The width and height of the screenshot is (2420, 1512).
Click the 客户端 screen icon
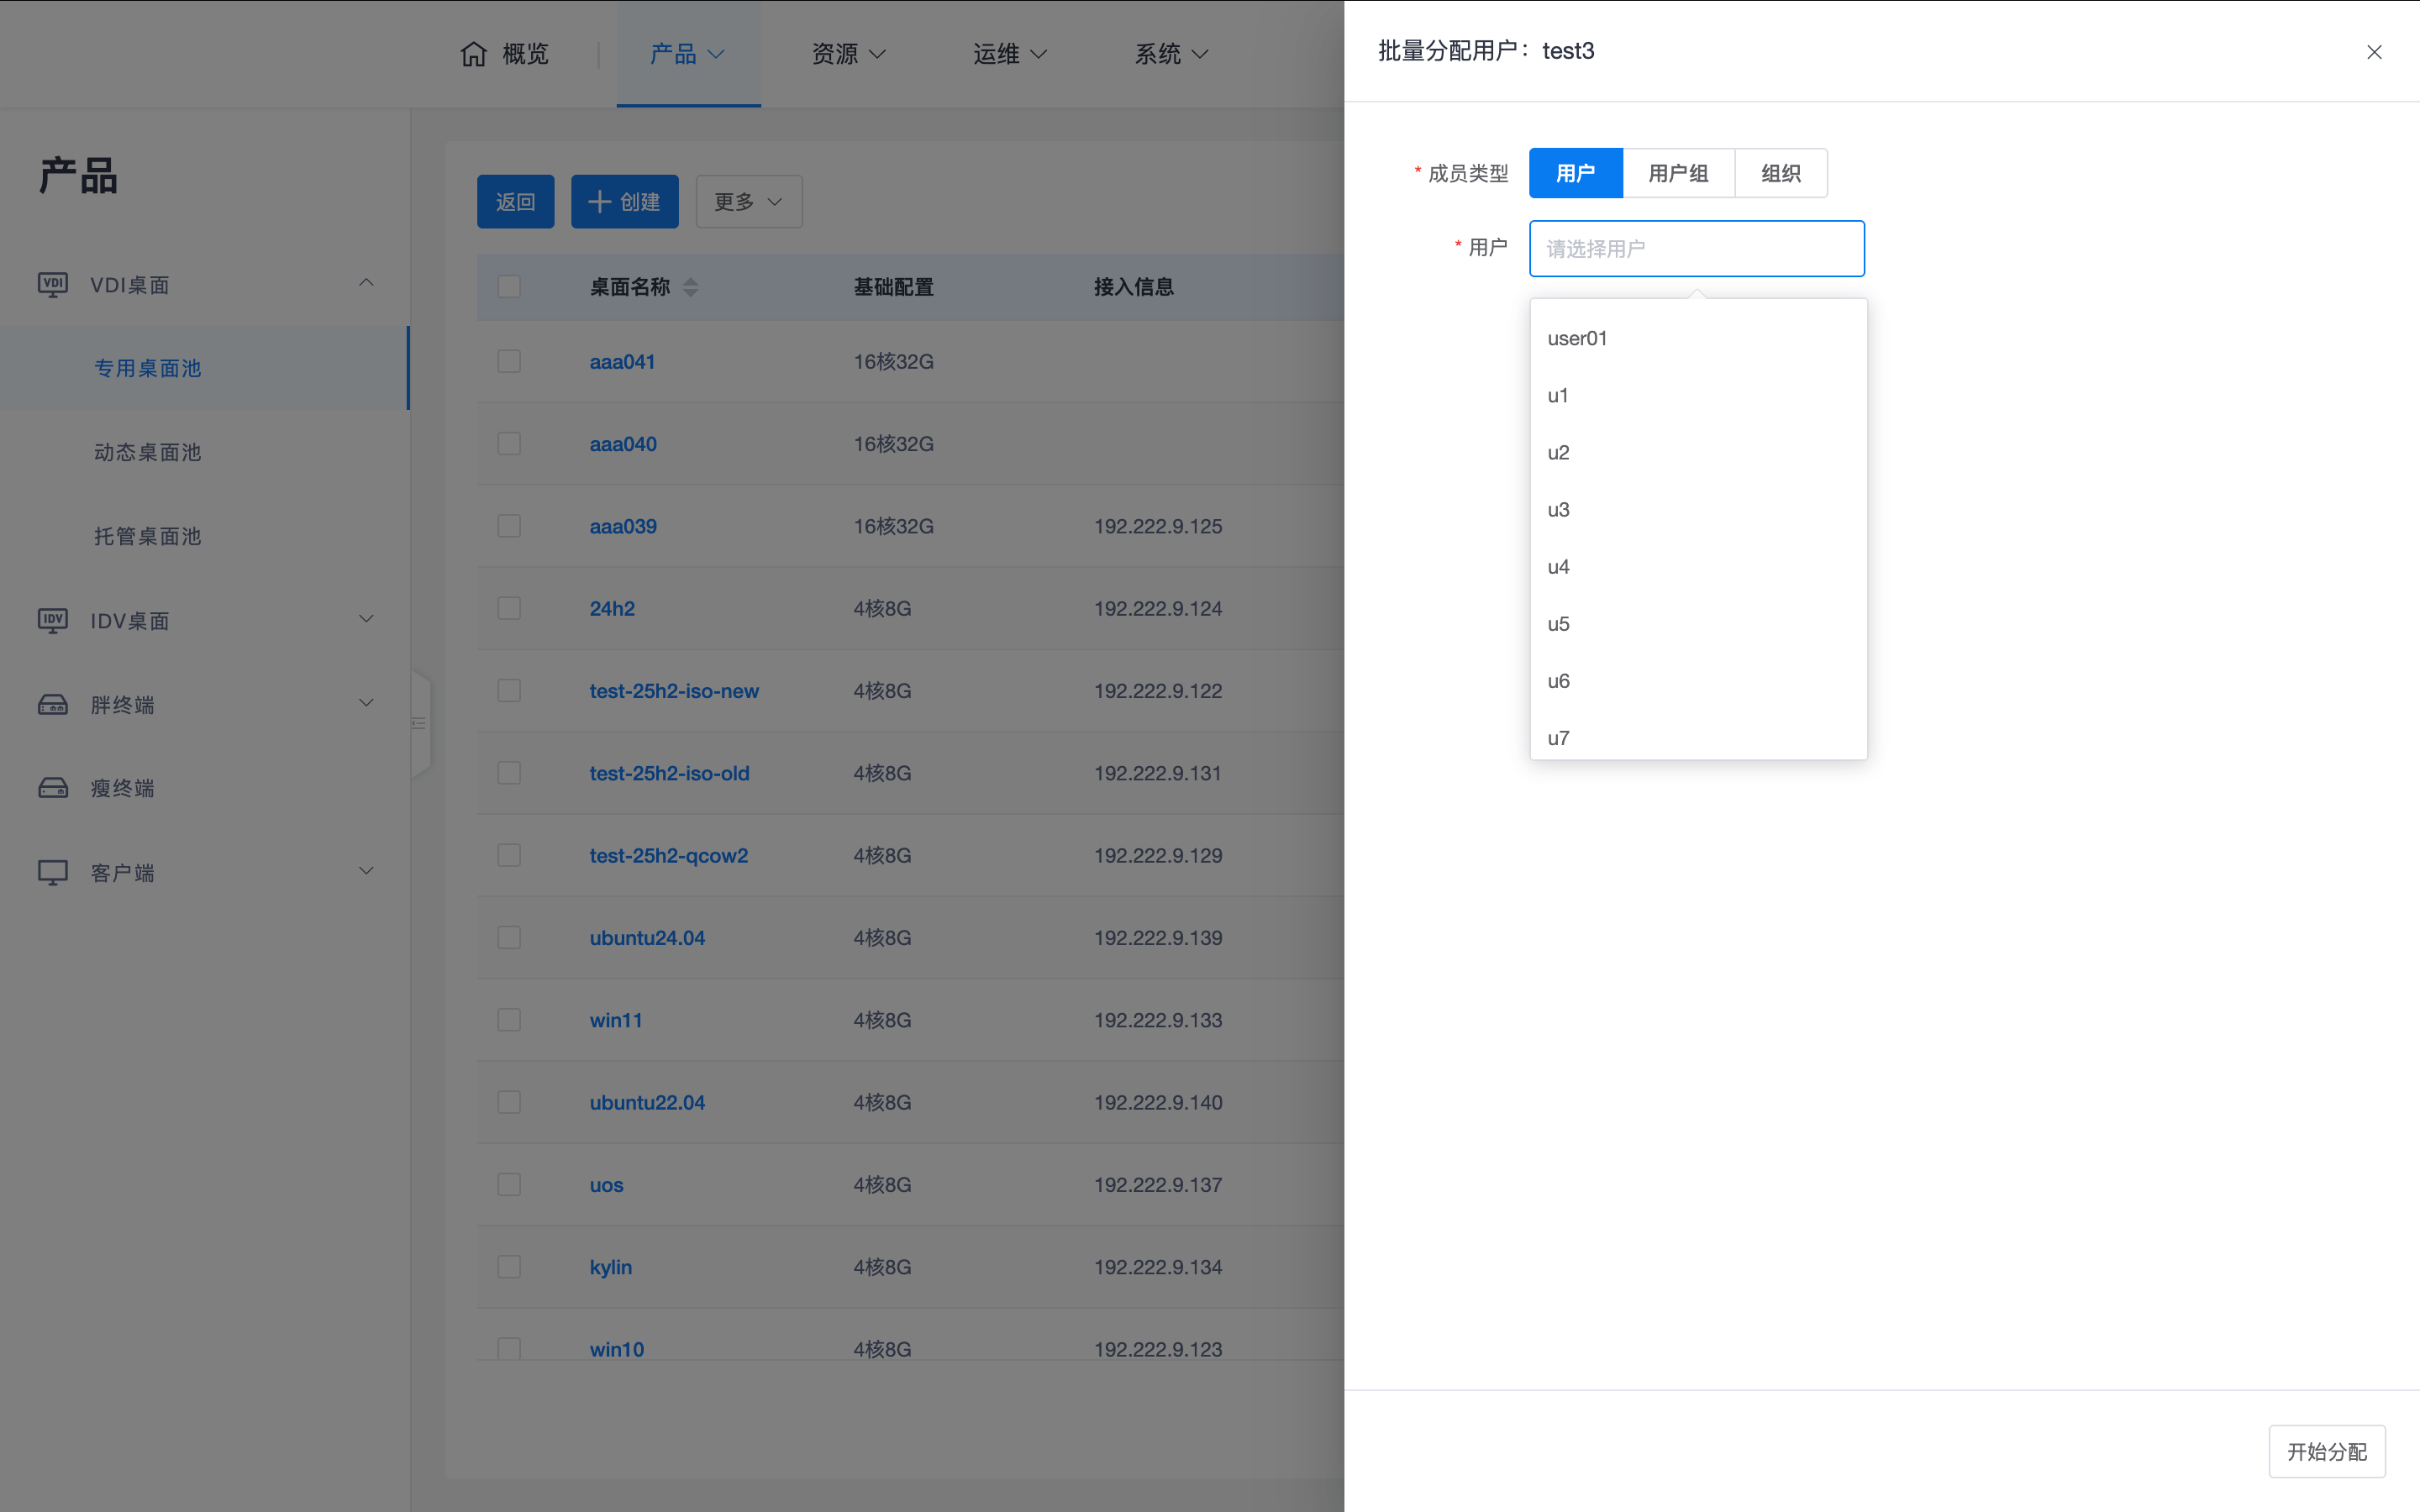(x=53, y=873)
